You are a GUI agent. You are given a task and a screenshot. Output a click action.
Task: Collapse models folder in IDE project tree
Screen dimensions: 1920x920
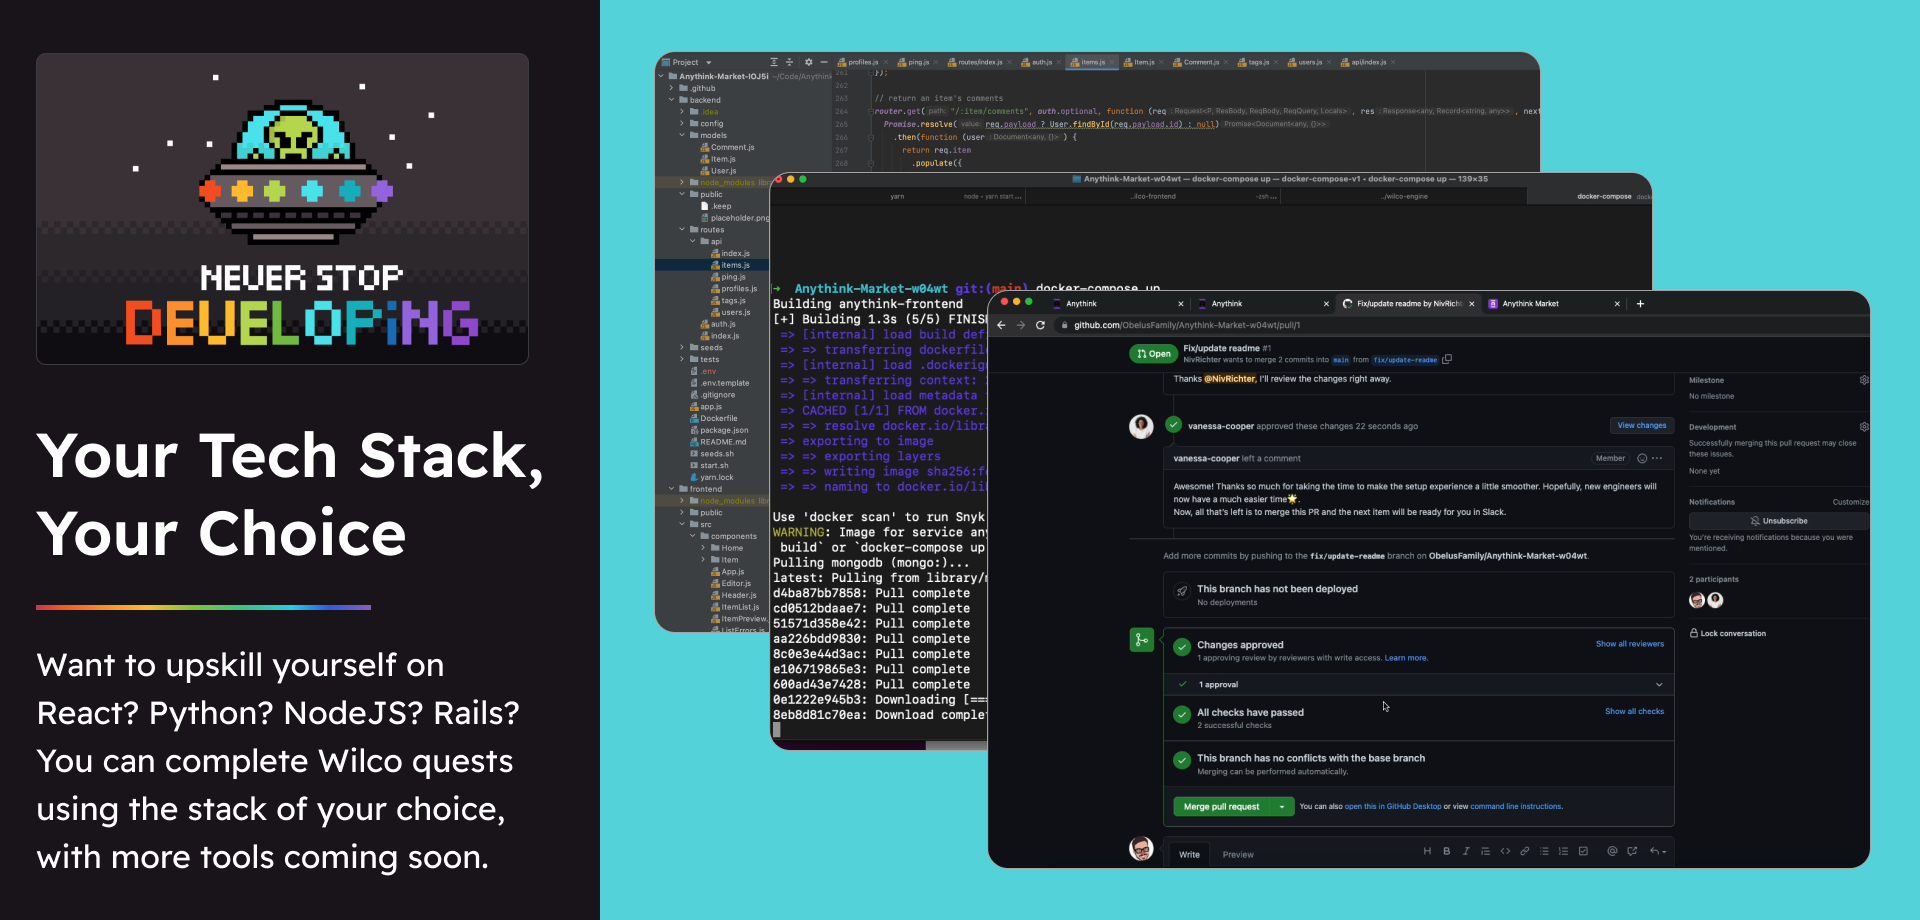682,135
